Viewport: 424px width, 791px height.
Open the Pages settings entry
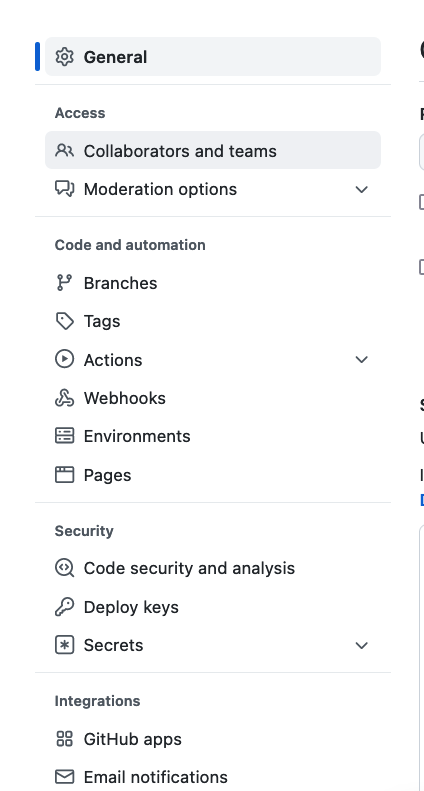[213, 475]
